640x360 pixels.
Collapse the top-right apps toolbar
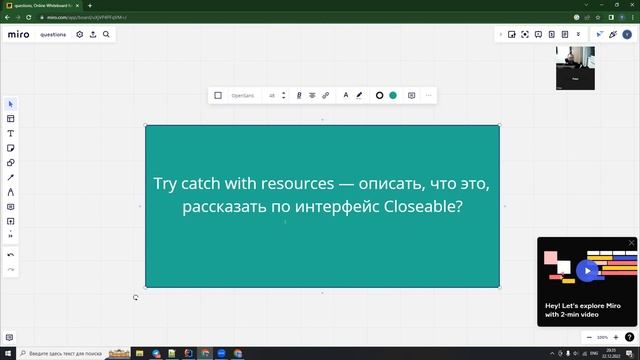click(x=501, y=35)
